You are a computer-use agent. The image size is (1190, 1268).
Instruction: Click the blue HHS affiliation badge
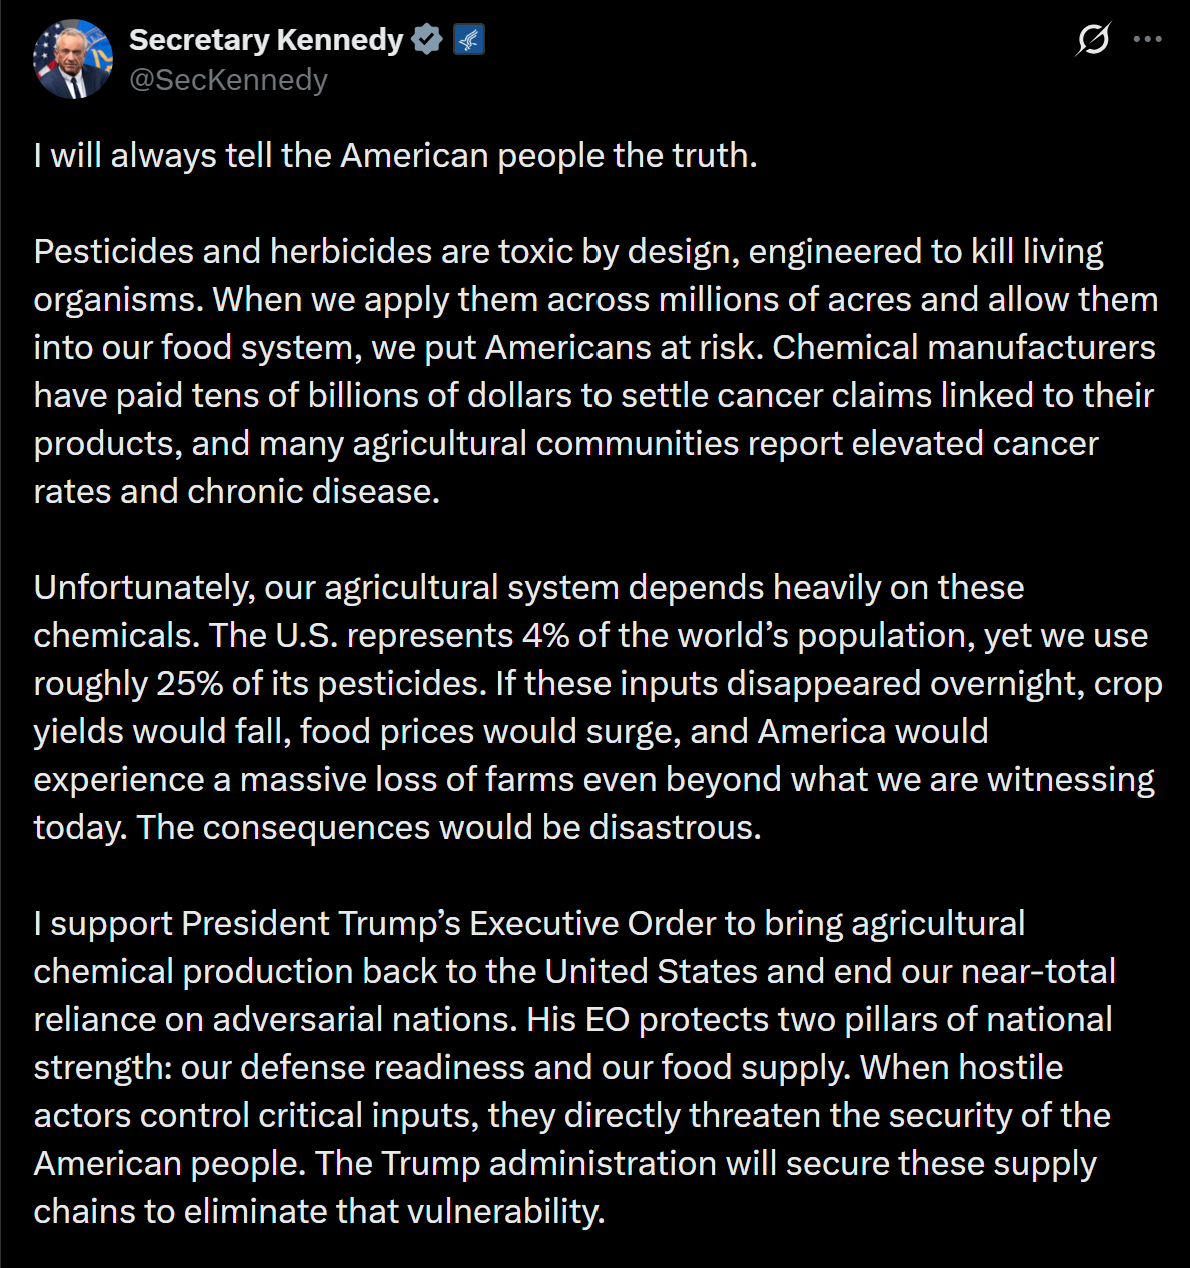coord(469,40)
